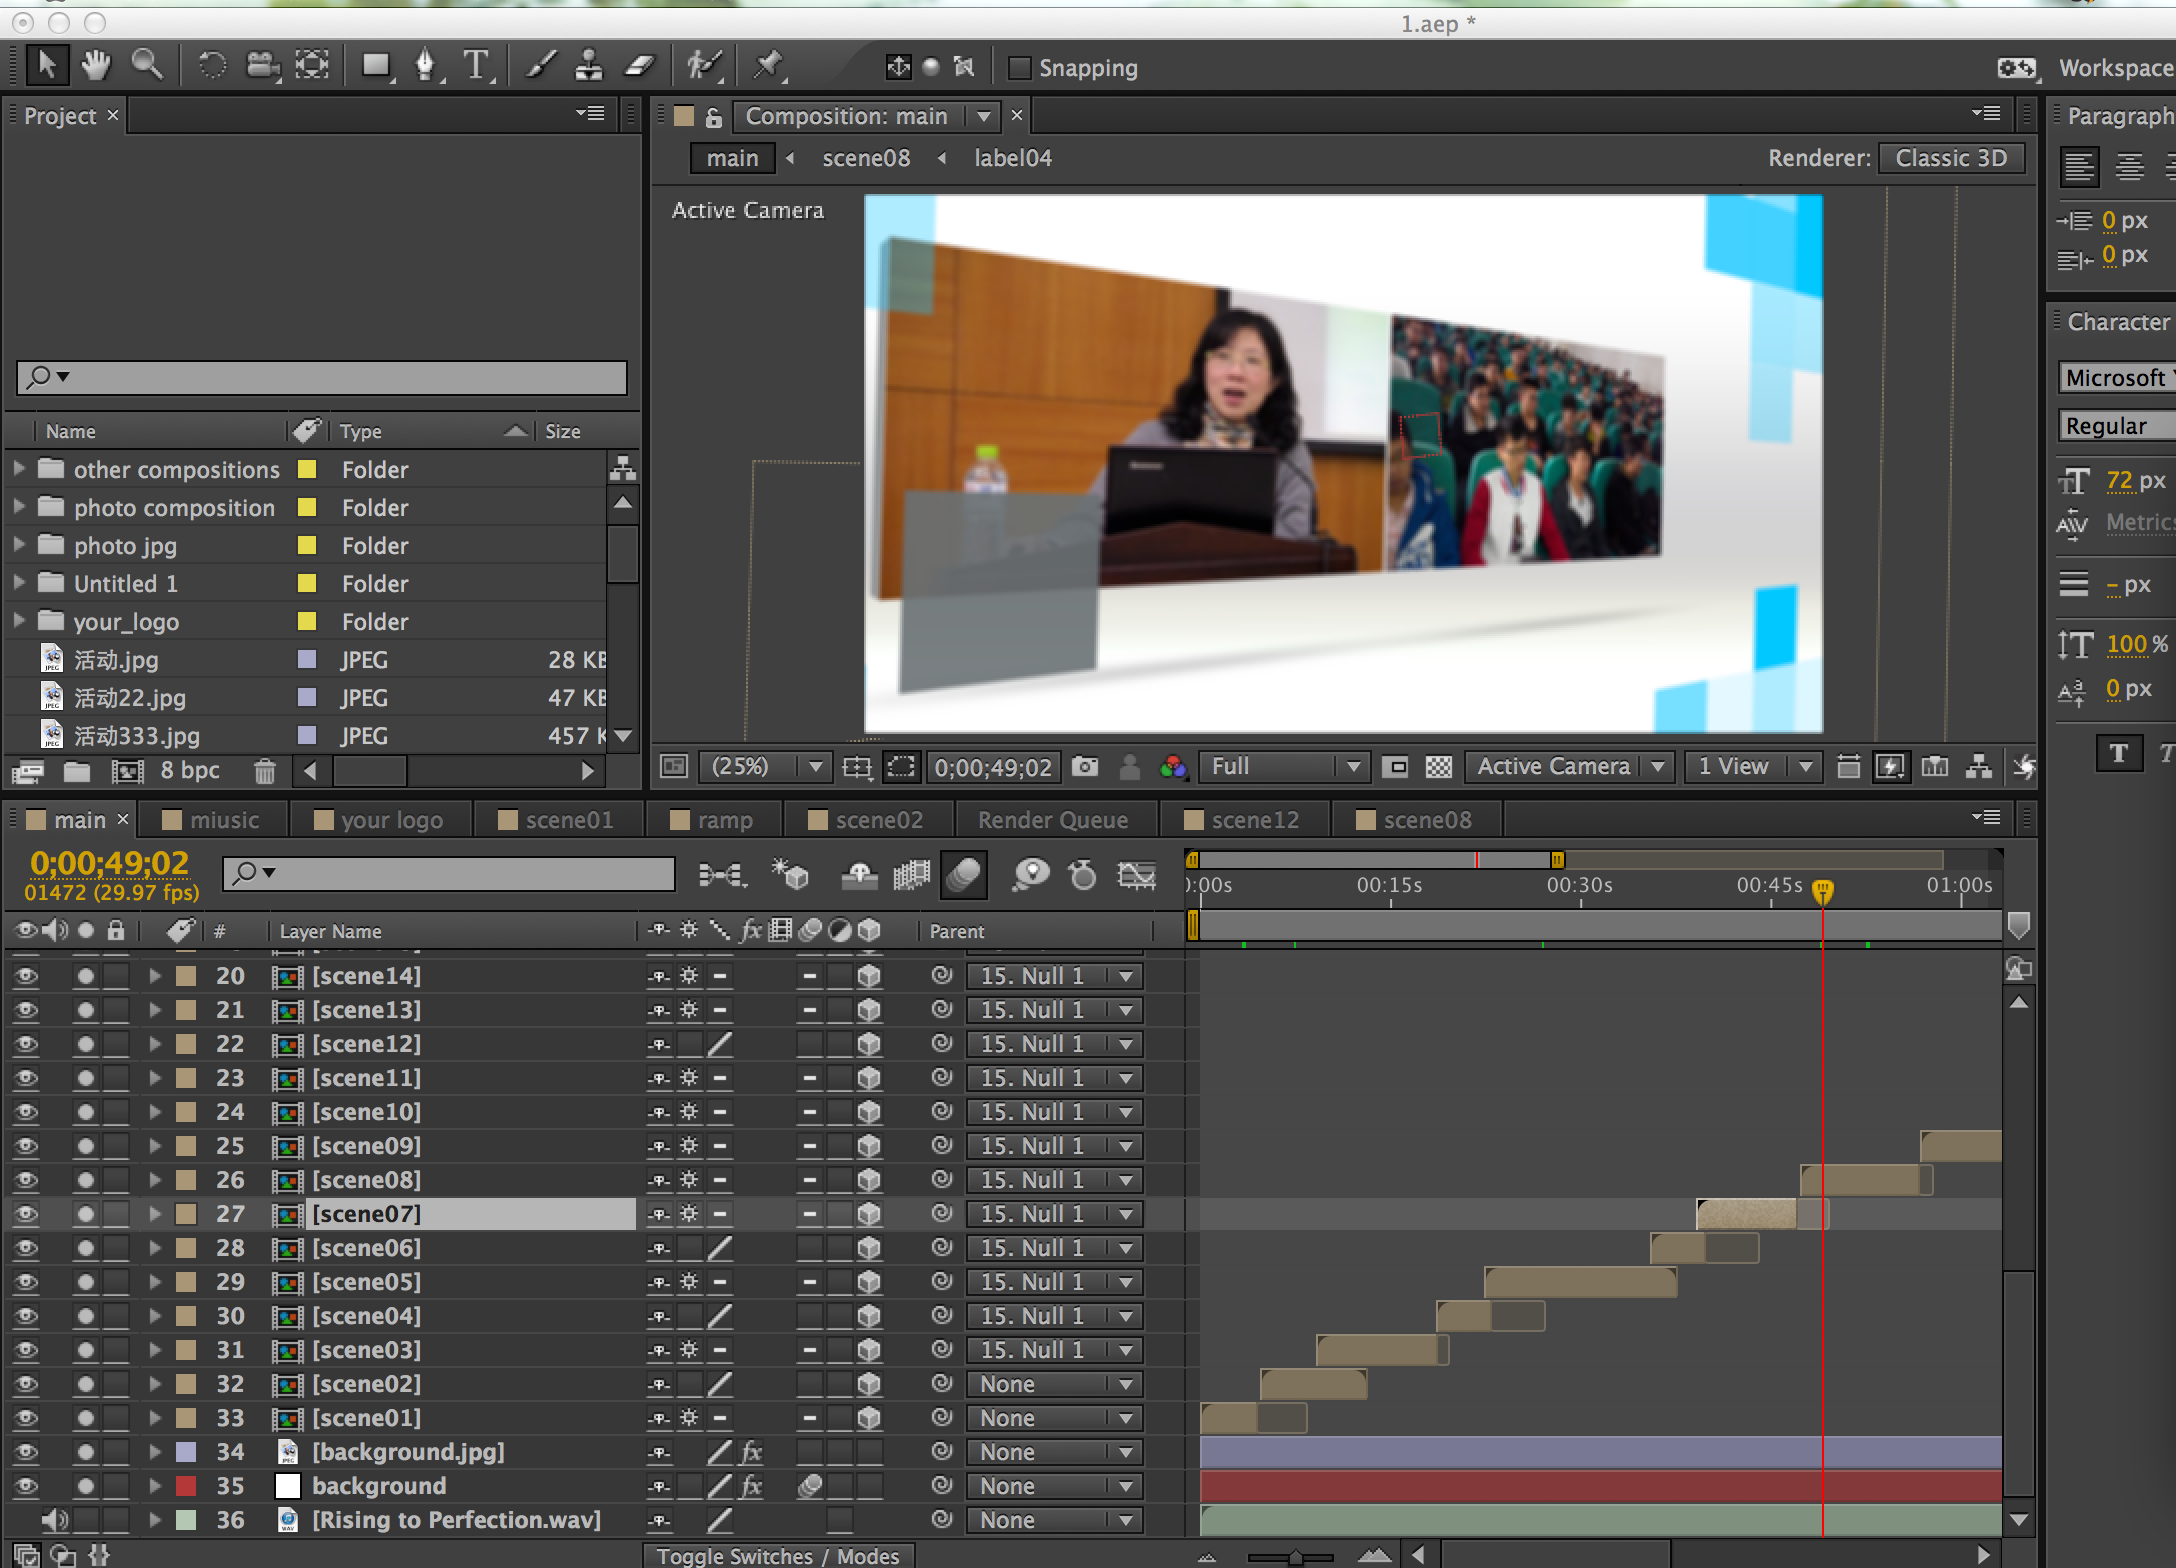Click the red label swatch of background layer
This screenshot has width=2176, height=1568.
tap(186, 1486)
